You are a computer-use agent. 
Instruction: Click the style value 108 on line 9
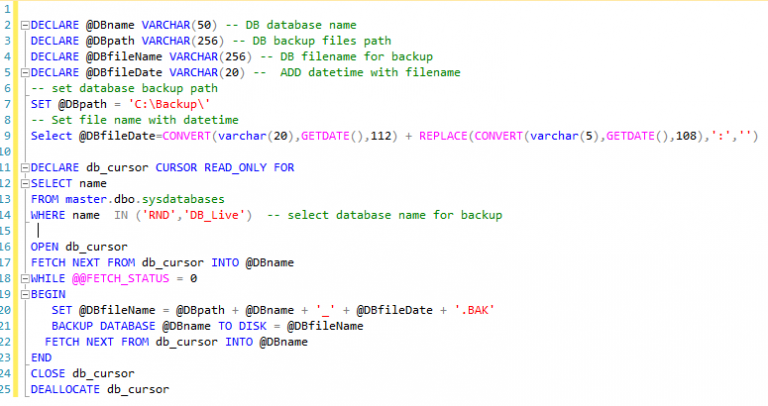coord(686,136)
